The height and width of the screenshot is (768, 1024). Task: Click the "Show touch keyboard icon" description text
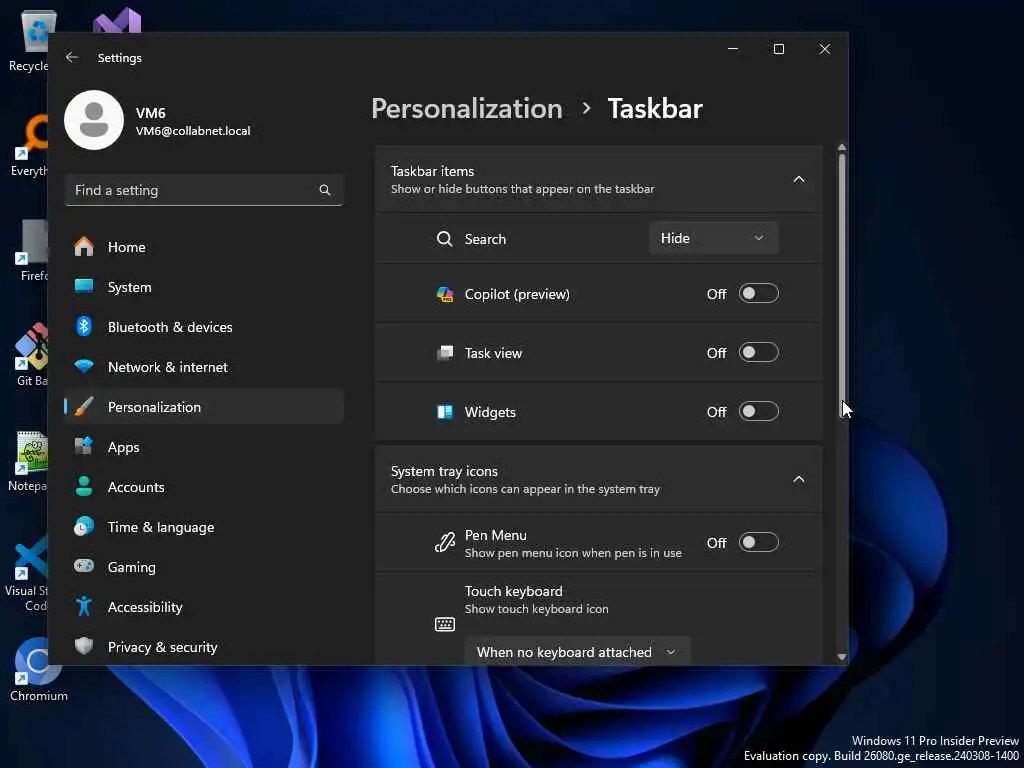click(536, 609)
